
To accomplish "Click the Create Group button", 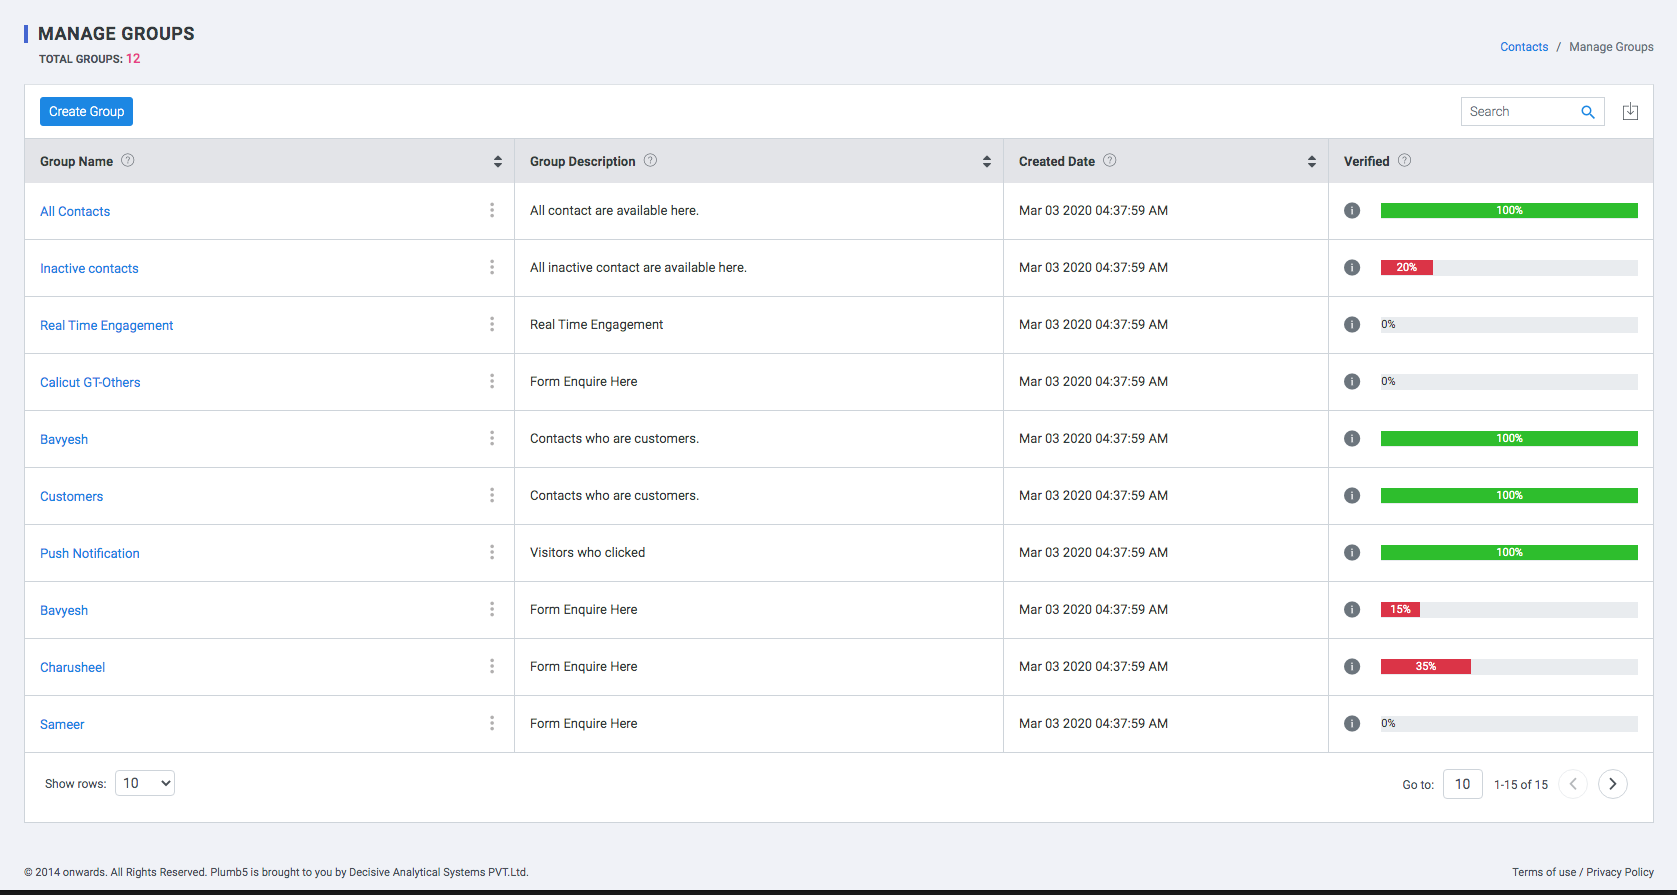I will [x=86, y=111].
